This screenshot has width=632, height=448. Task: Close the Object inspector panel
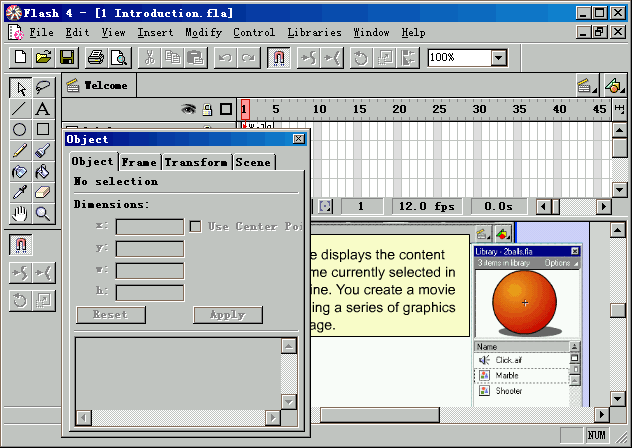(298, 139)
